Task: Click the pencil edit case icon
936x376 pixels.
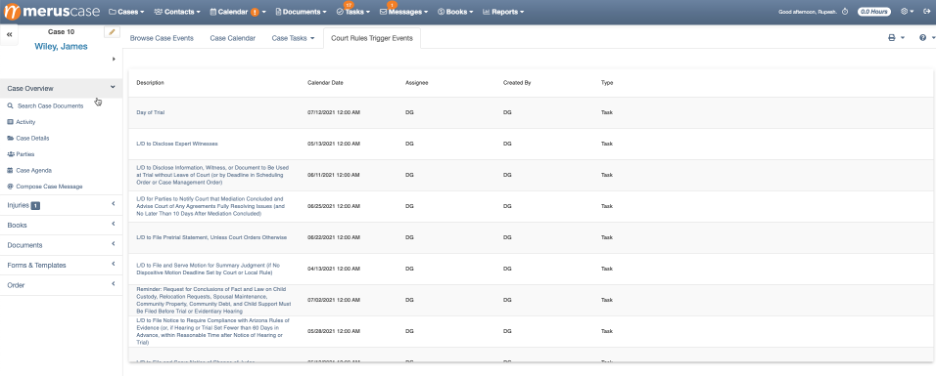Action: pyautogui.click(x=112, y=32)
